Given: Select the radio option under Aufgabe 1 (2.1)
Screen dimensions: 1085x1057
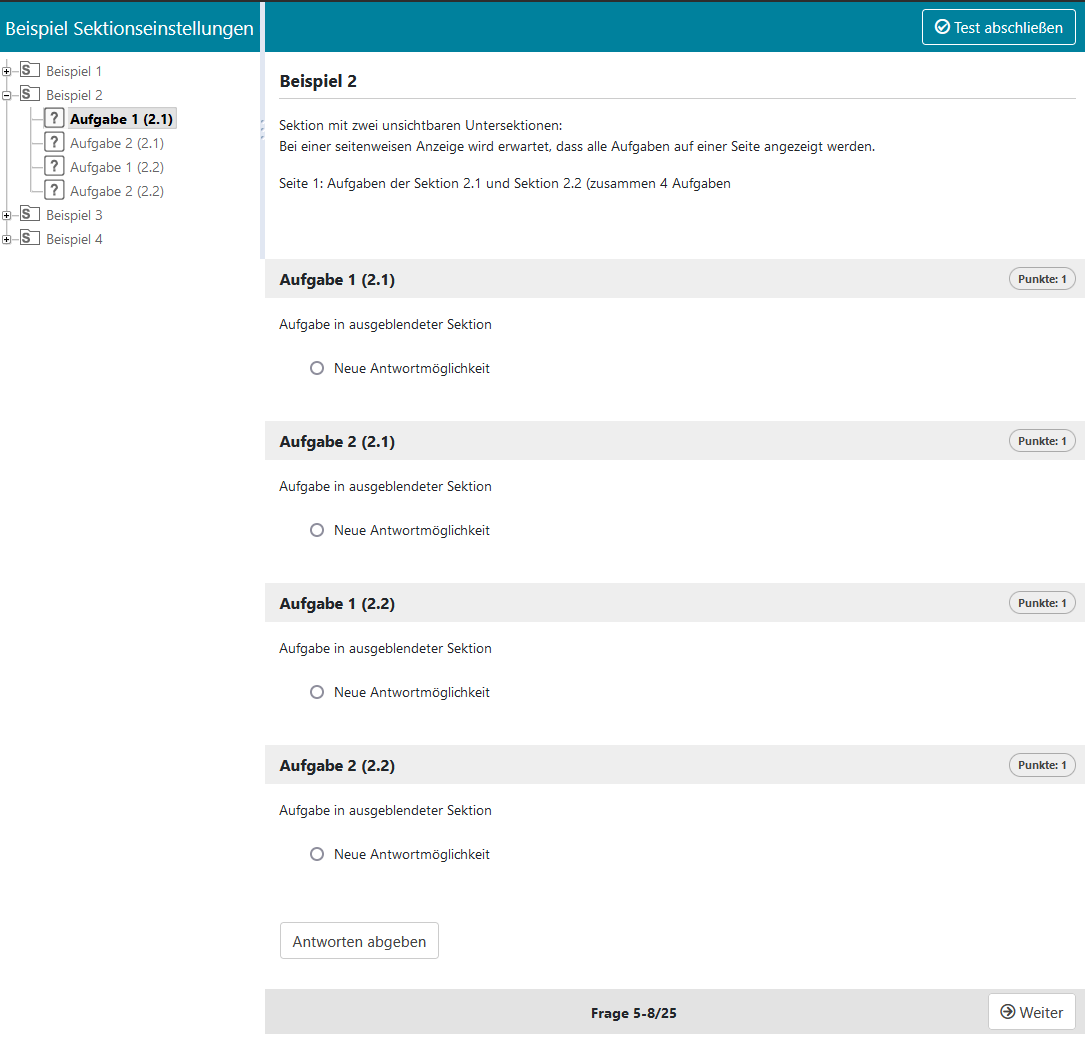Looking at the screenshot, I should point(317,368).
